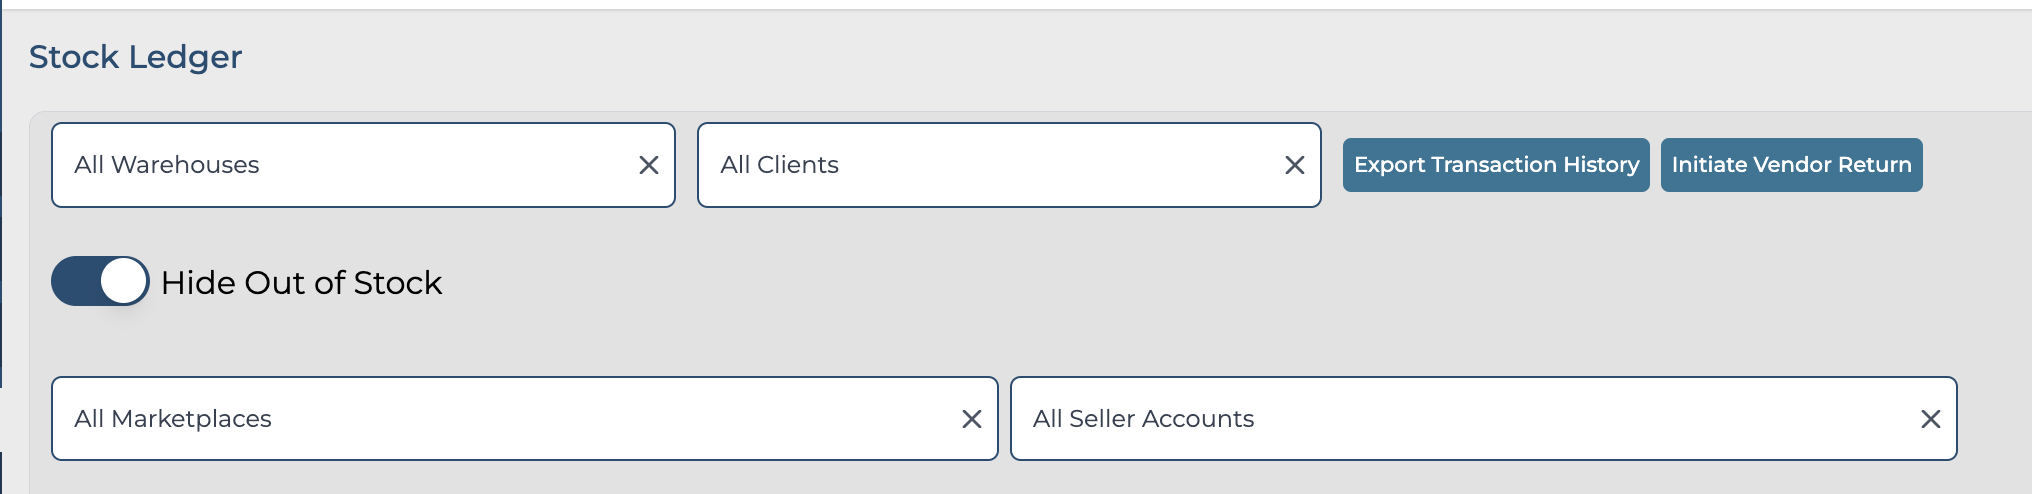Clear the All Warehouses filter selection

pos(649,165)
